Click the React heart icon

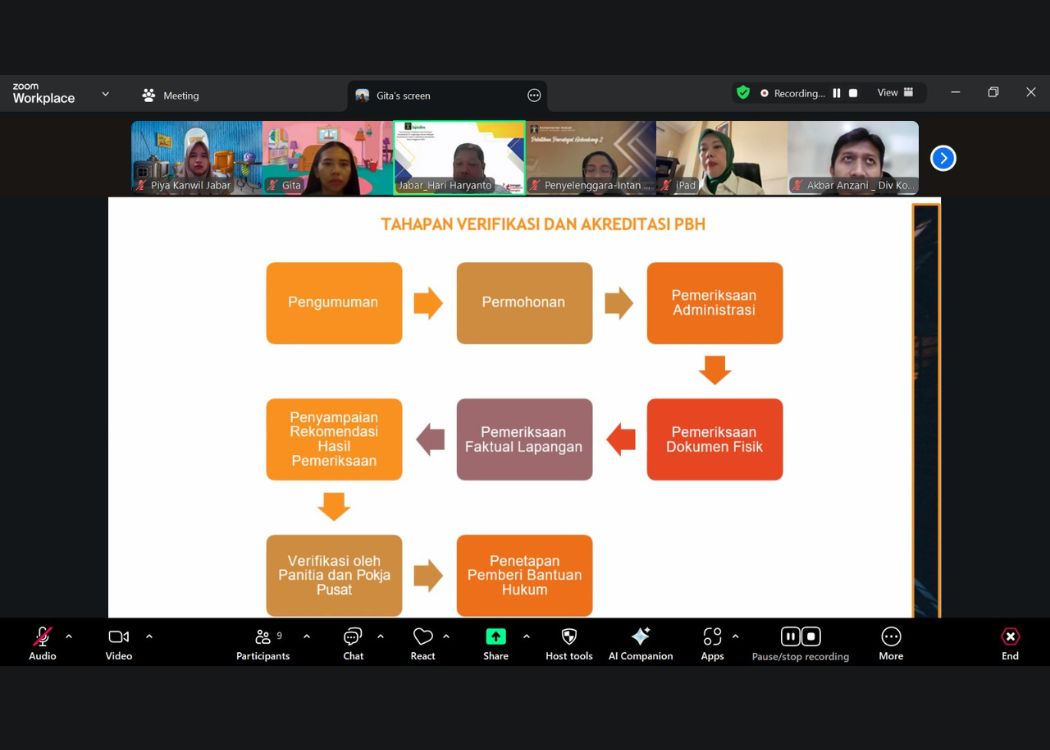[x=423, y=643]
